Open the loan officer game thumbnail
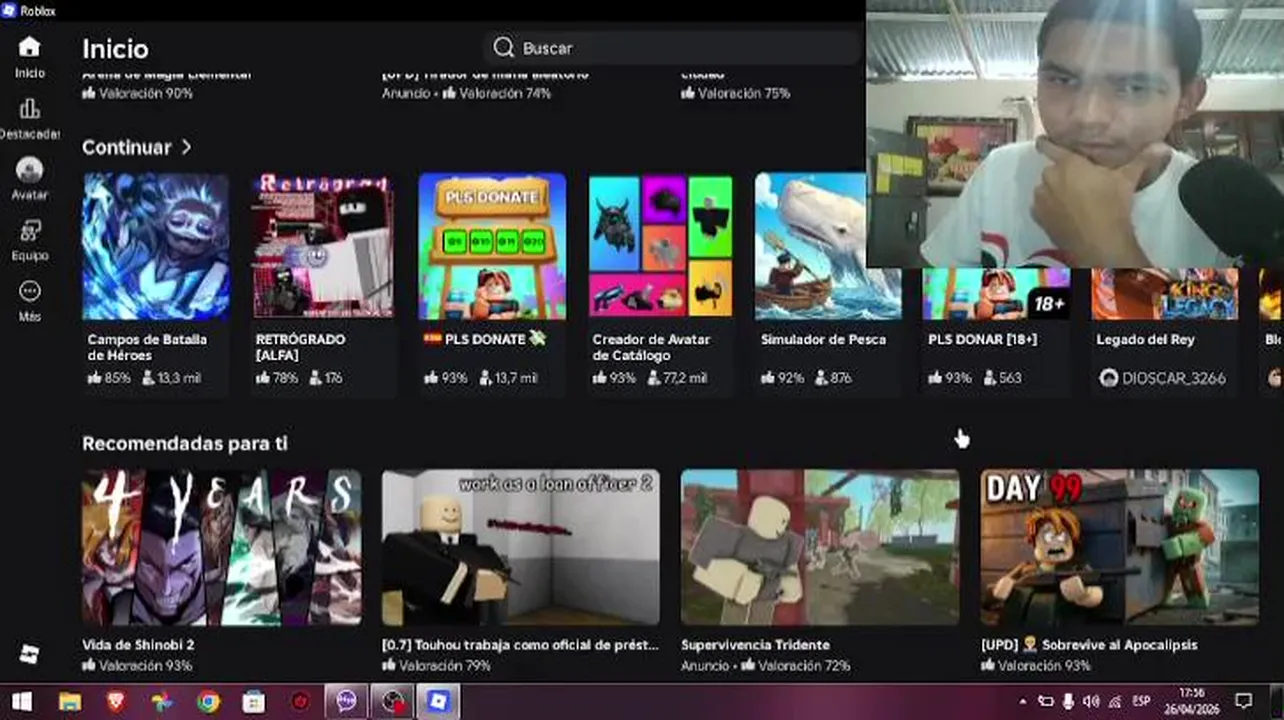This screenshot has width=1284, height=720. tap(520, 547)
